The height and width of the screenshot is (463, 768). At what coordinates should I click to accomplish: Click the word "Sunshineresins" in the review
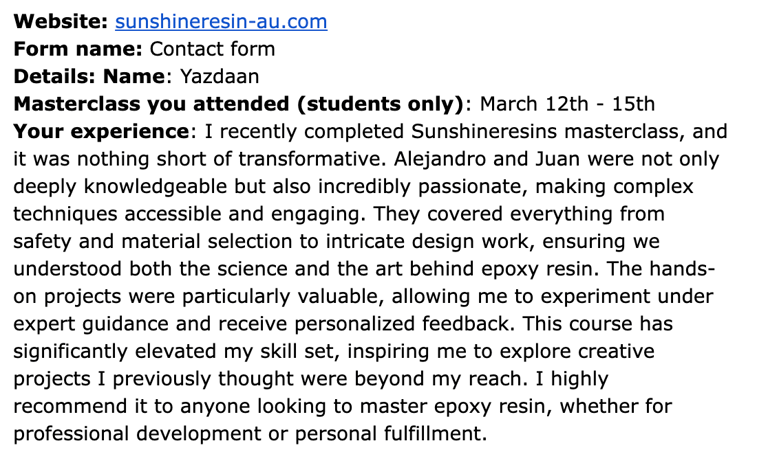tap(484, 131)
